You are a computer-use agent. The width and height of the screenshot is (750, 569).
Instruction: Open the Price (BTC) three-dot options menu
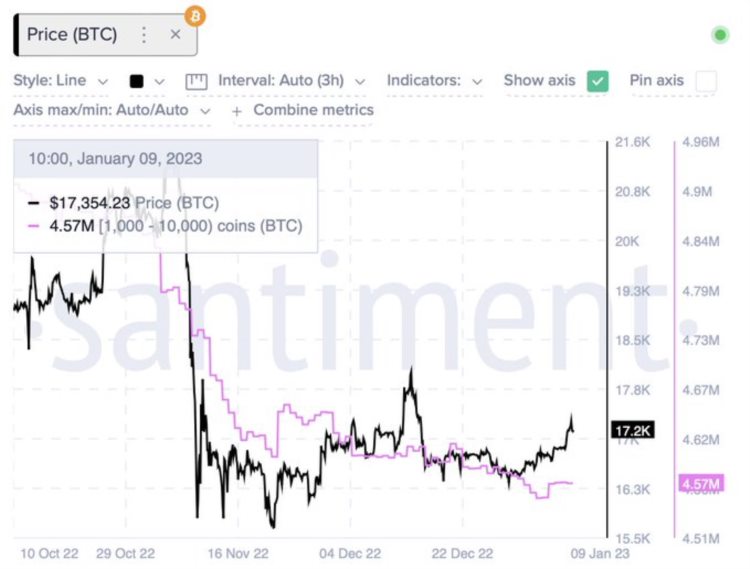(144, 35)
